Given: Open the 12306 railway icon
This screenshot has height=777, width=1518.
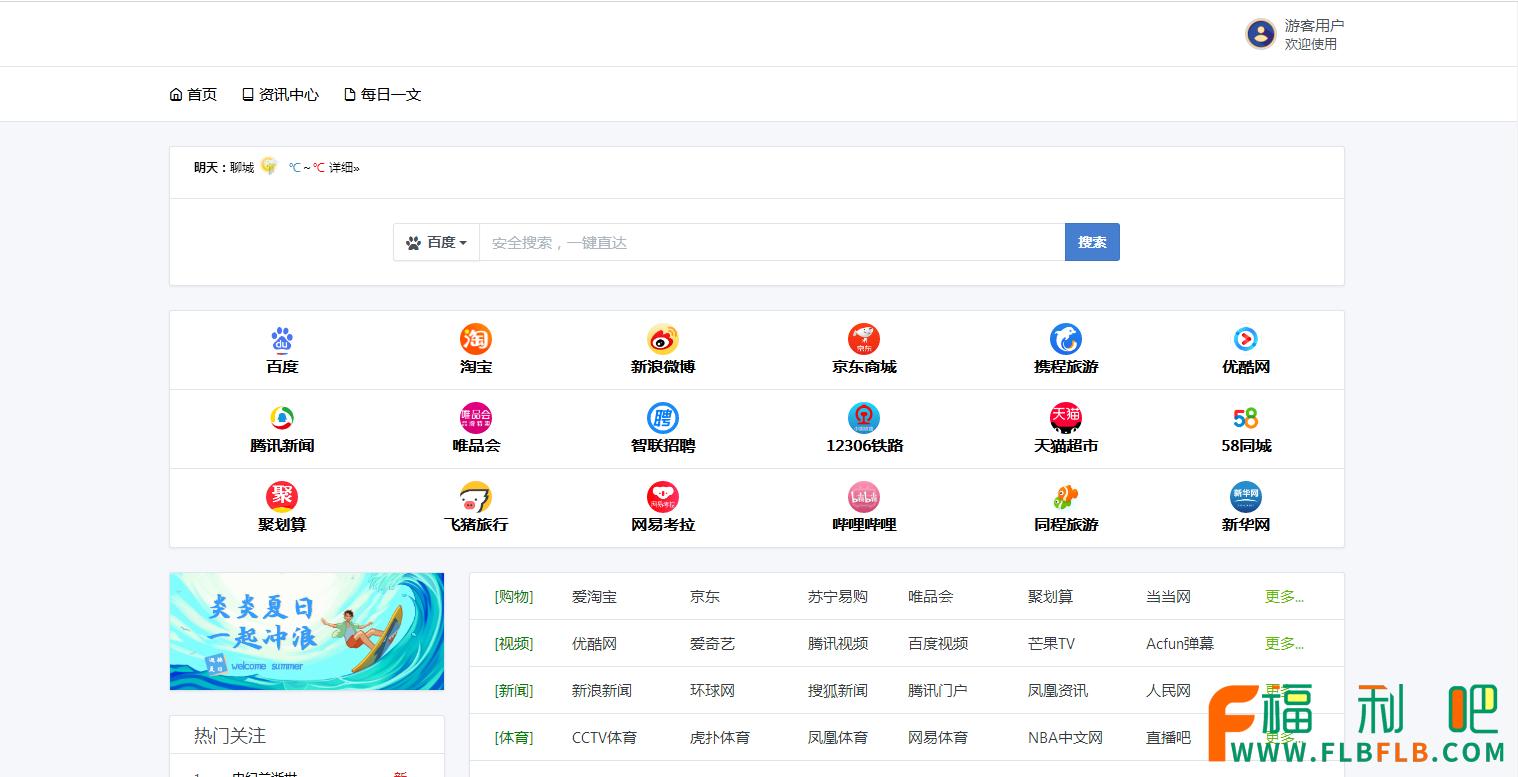Looking at the screenshot, I should pyautogui.click(x=864, y=418).
